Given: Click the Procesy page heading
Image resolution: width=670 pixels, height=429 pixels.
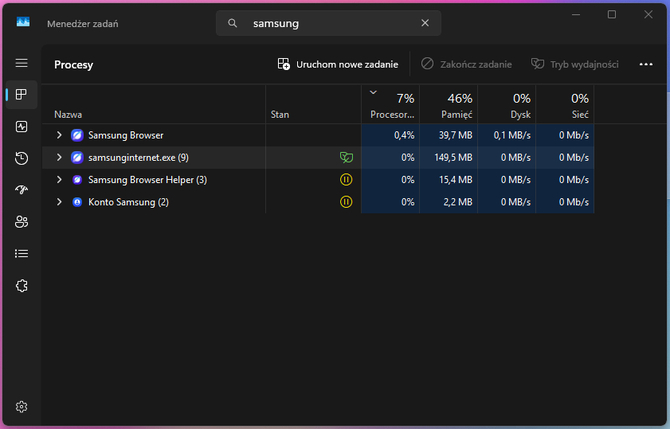Looking at the screenshot, I should (x=73, y=65).
